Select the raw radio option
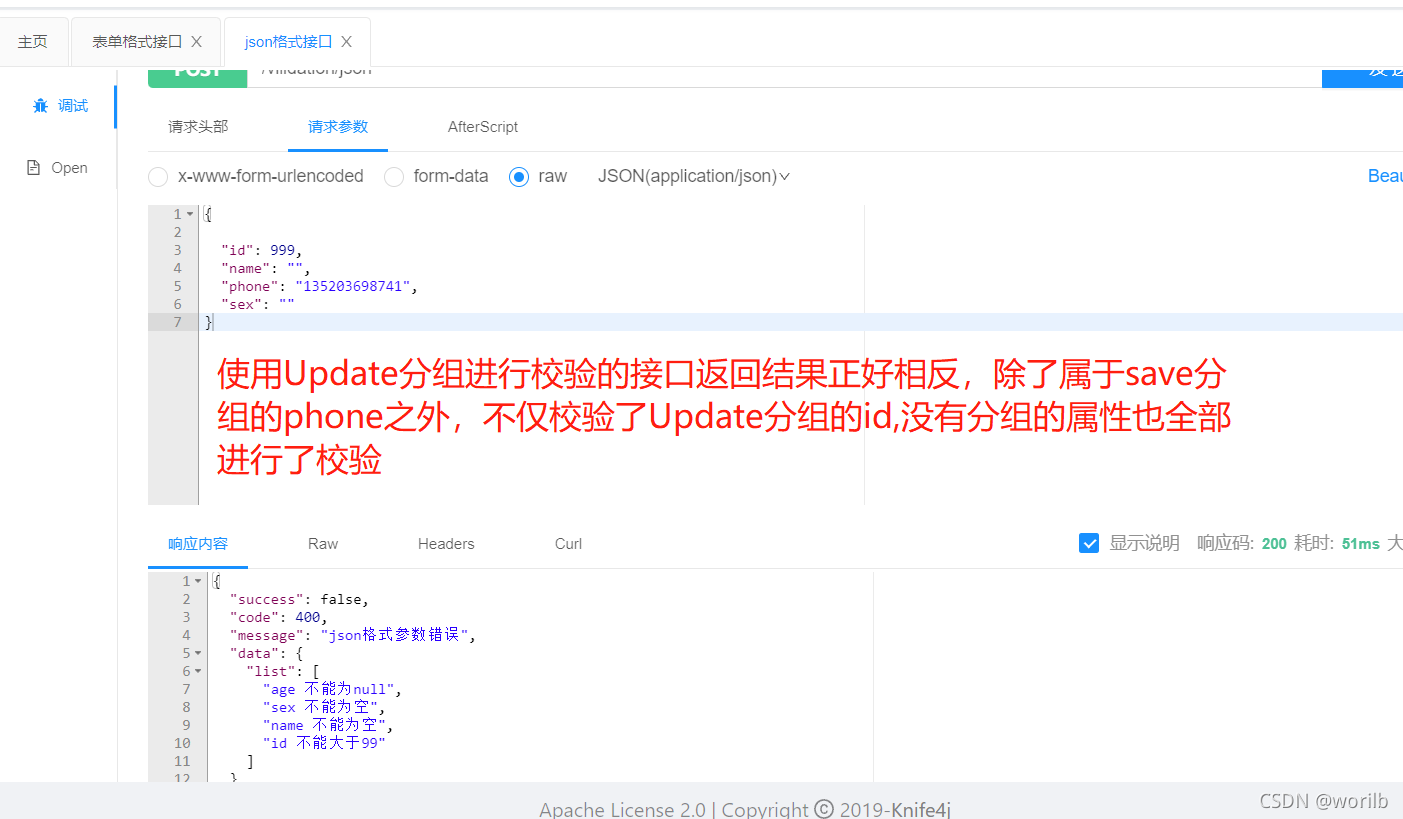 pos(518,177)
